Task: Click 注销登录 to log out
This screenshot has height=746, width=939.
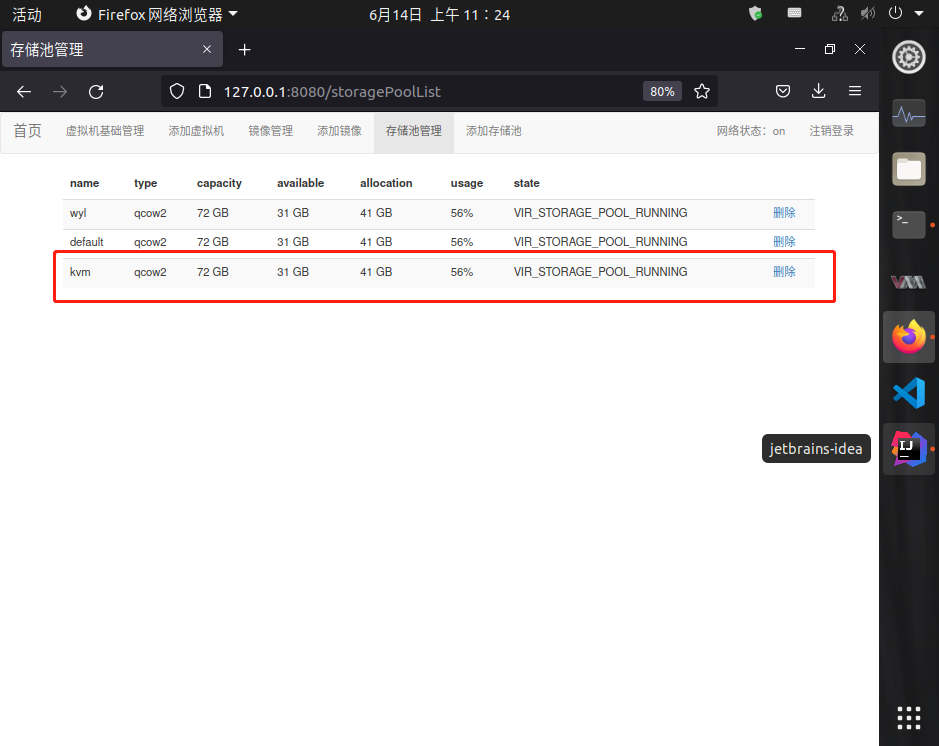Action: (831, 131)
